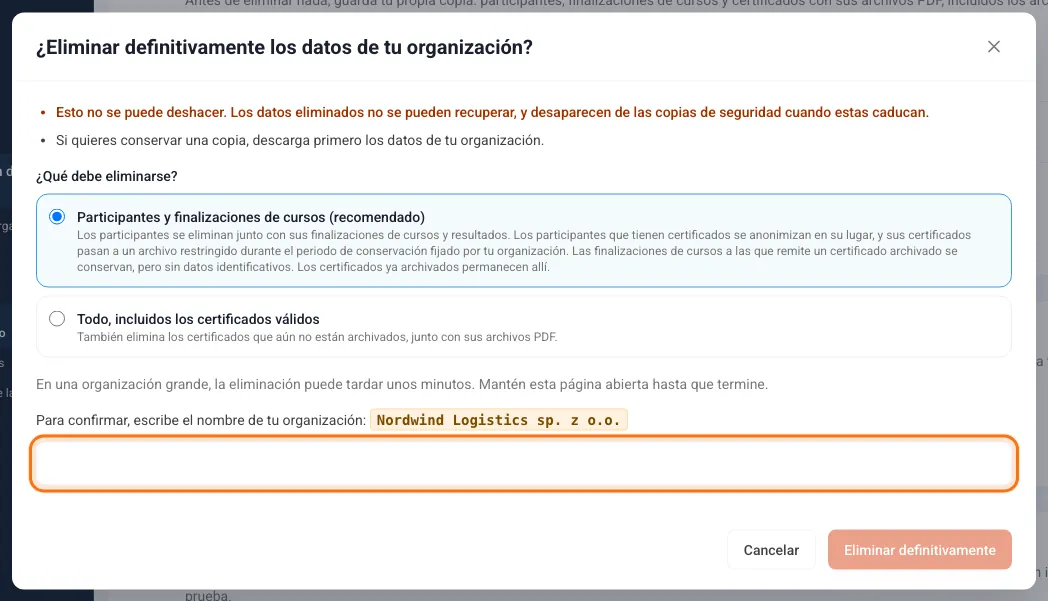This screenshot has height=601, width=1048.
Task: Select 'Participantes y finalizaciones de cursos' radio option
Action: [57, 217]
